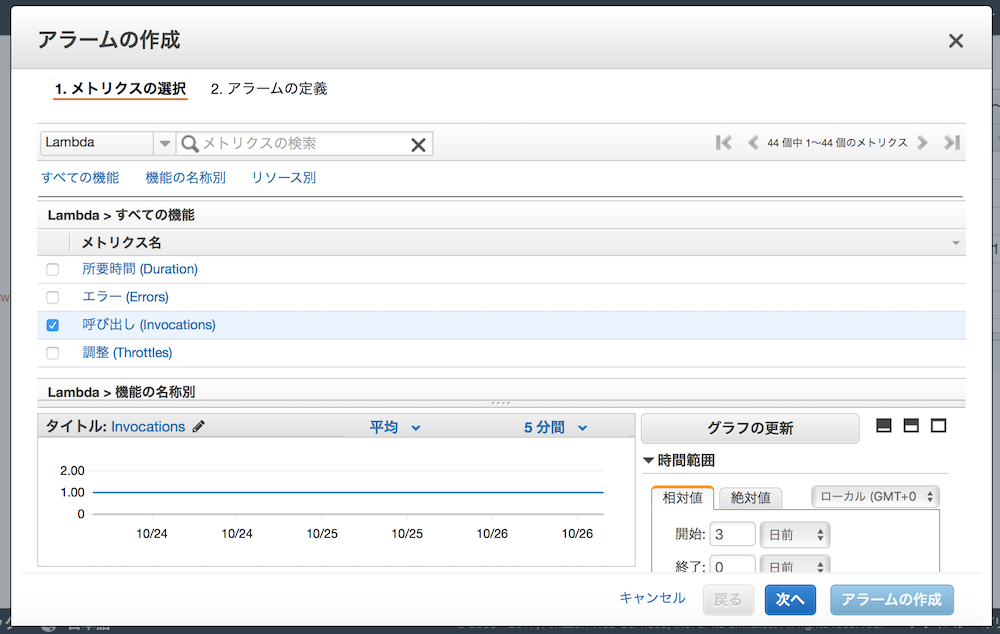Open the 平均 statistic dropdown
The image size is (1000, 634).
(x=396, y=428)
